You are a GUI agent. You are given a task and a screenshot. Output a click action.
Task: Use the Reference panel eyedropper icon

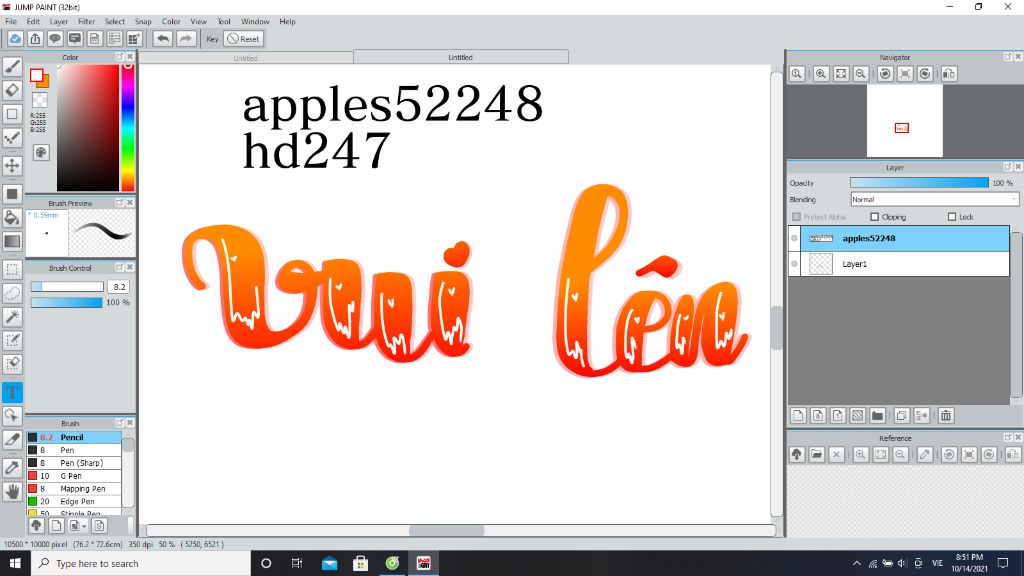(x=925, y=455)
